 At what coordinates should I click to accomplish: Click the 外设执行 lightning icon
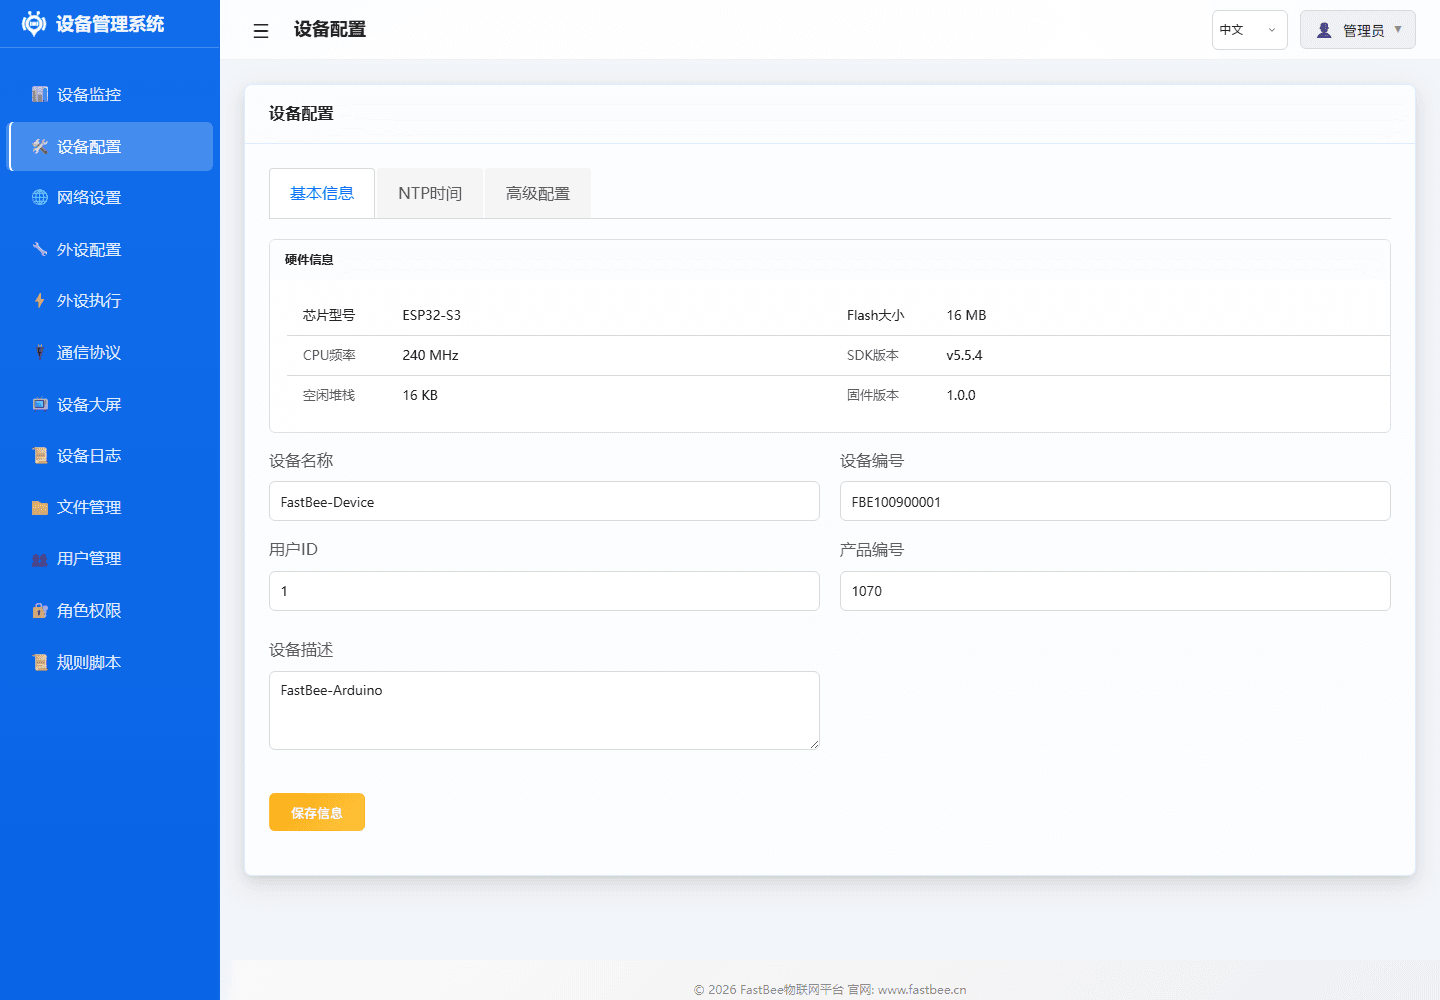coord(40,300)
